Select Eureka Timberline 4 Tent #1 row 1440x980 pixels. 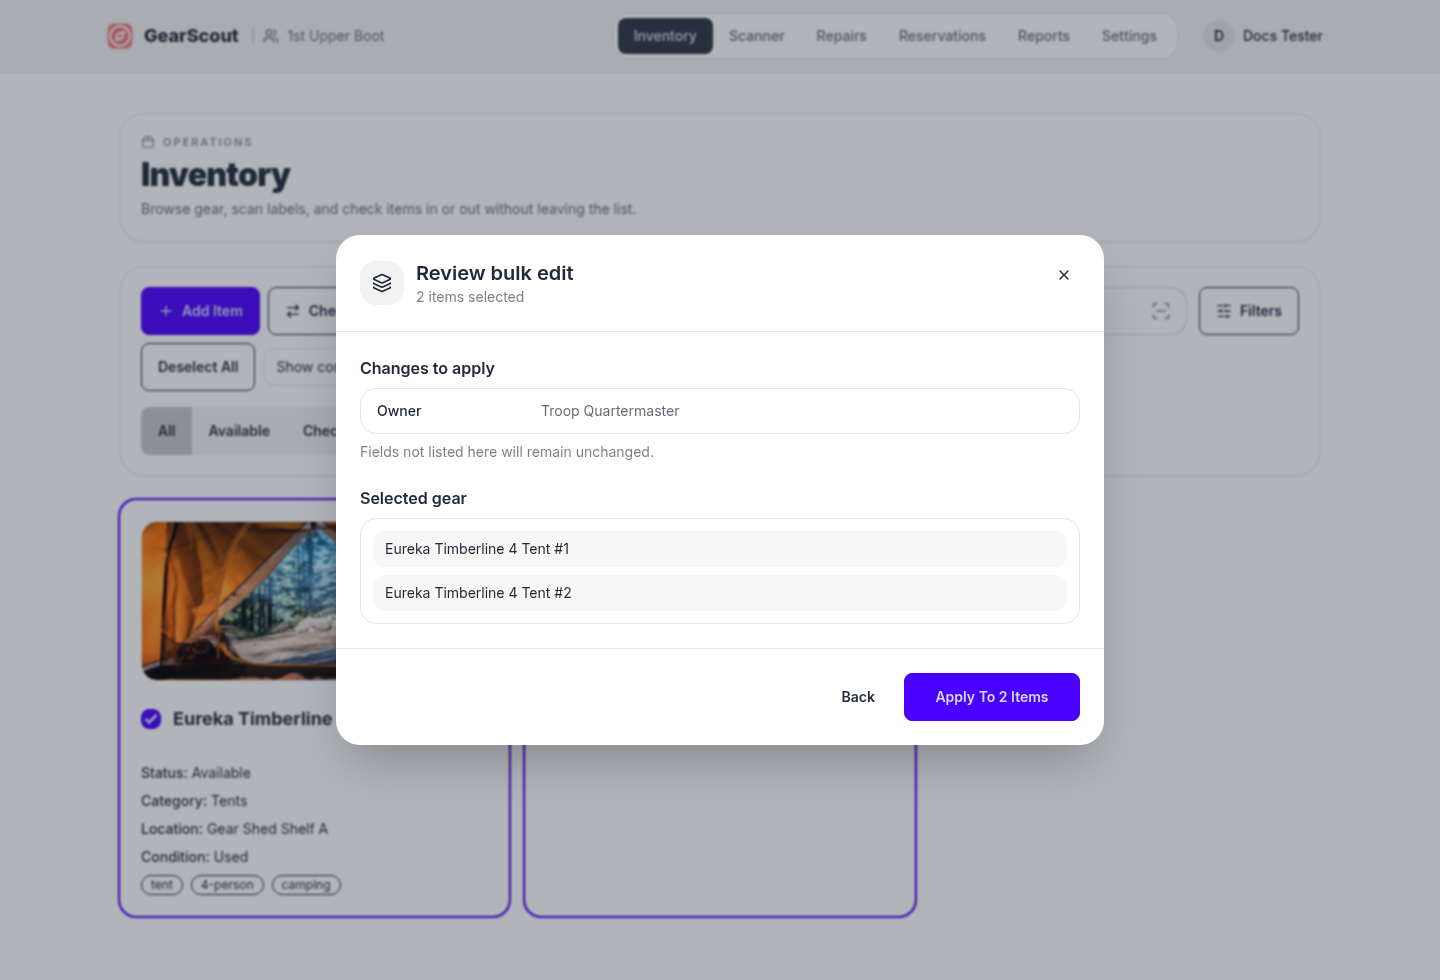[x=720, y=549]
